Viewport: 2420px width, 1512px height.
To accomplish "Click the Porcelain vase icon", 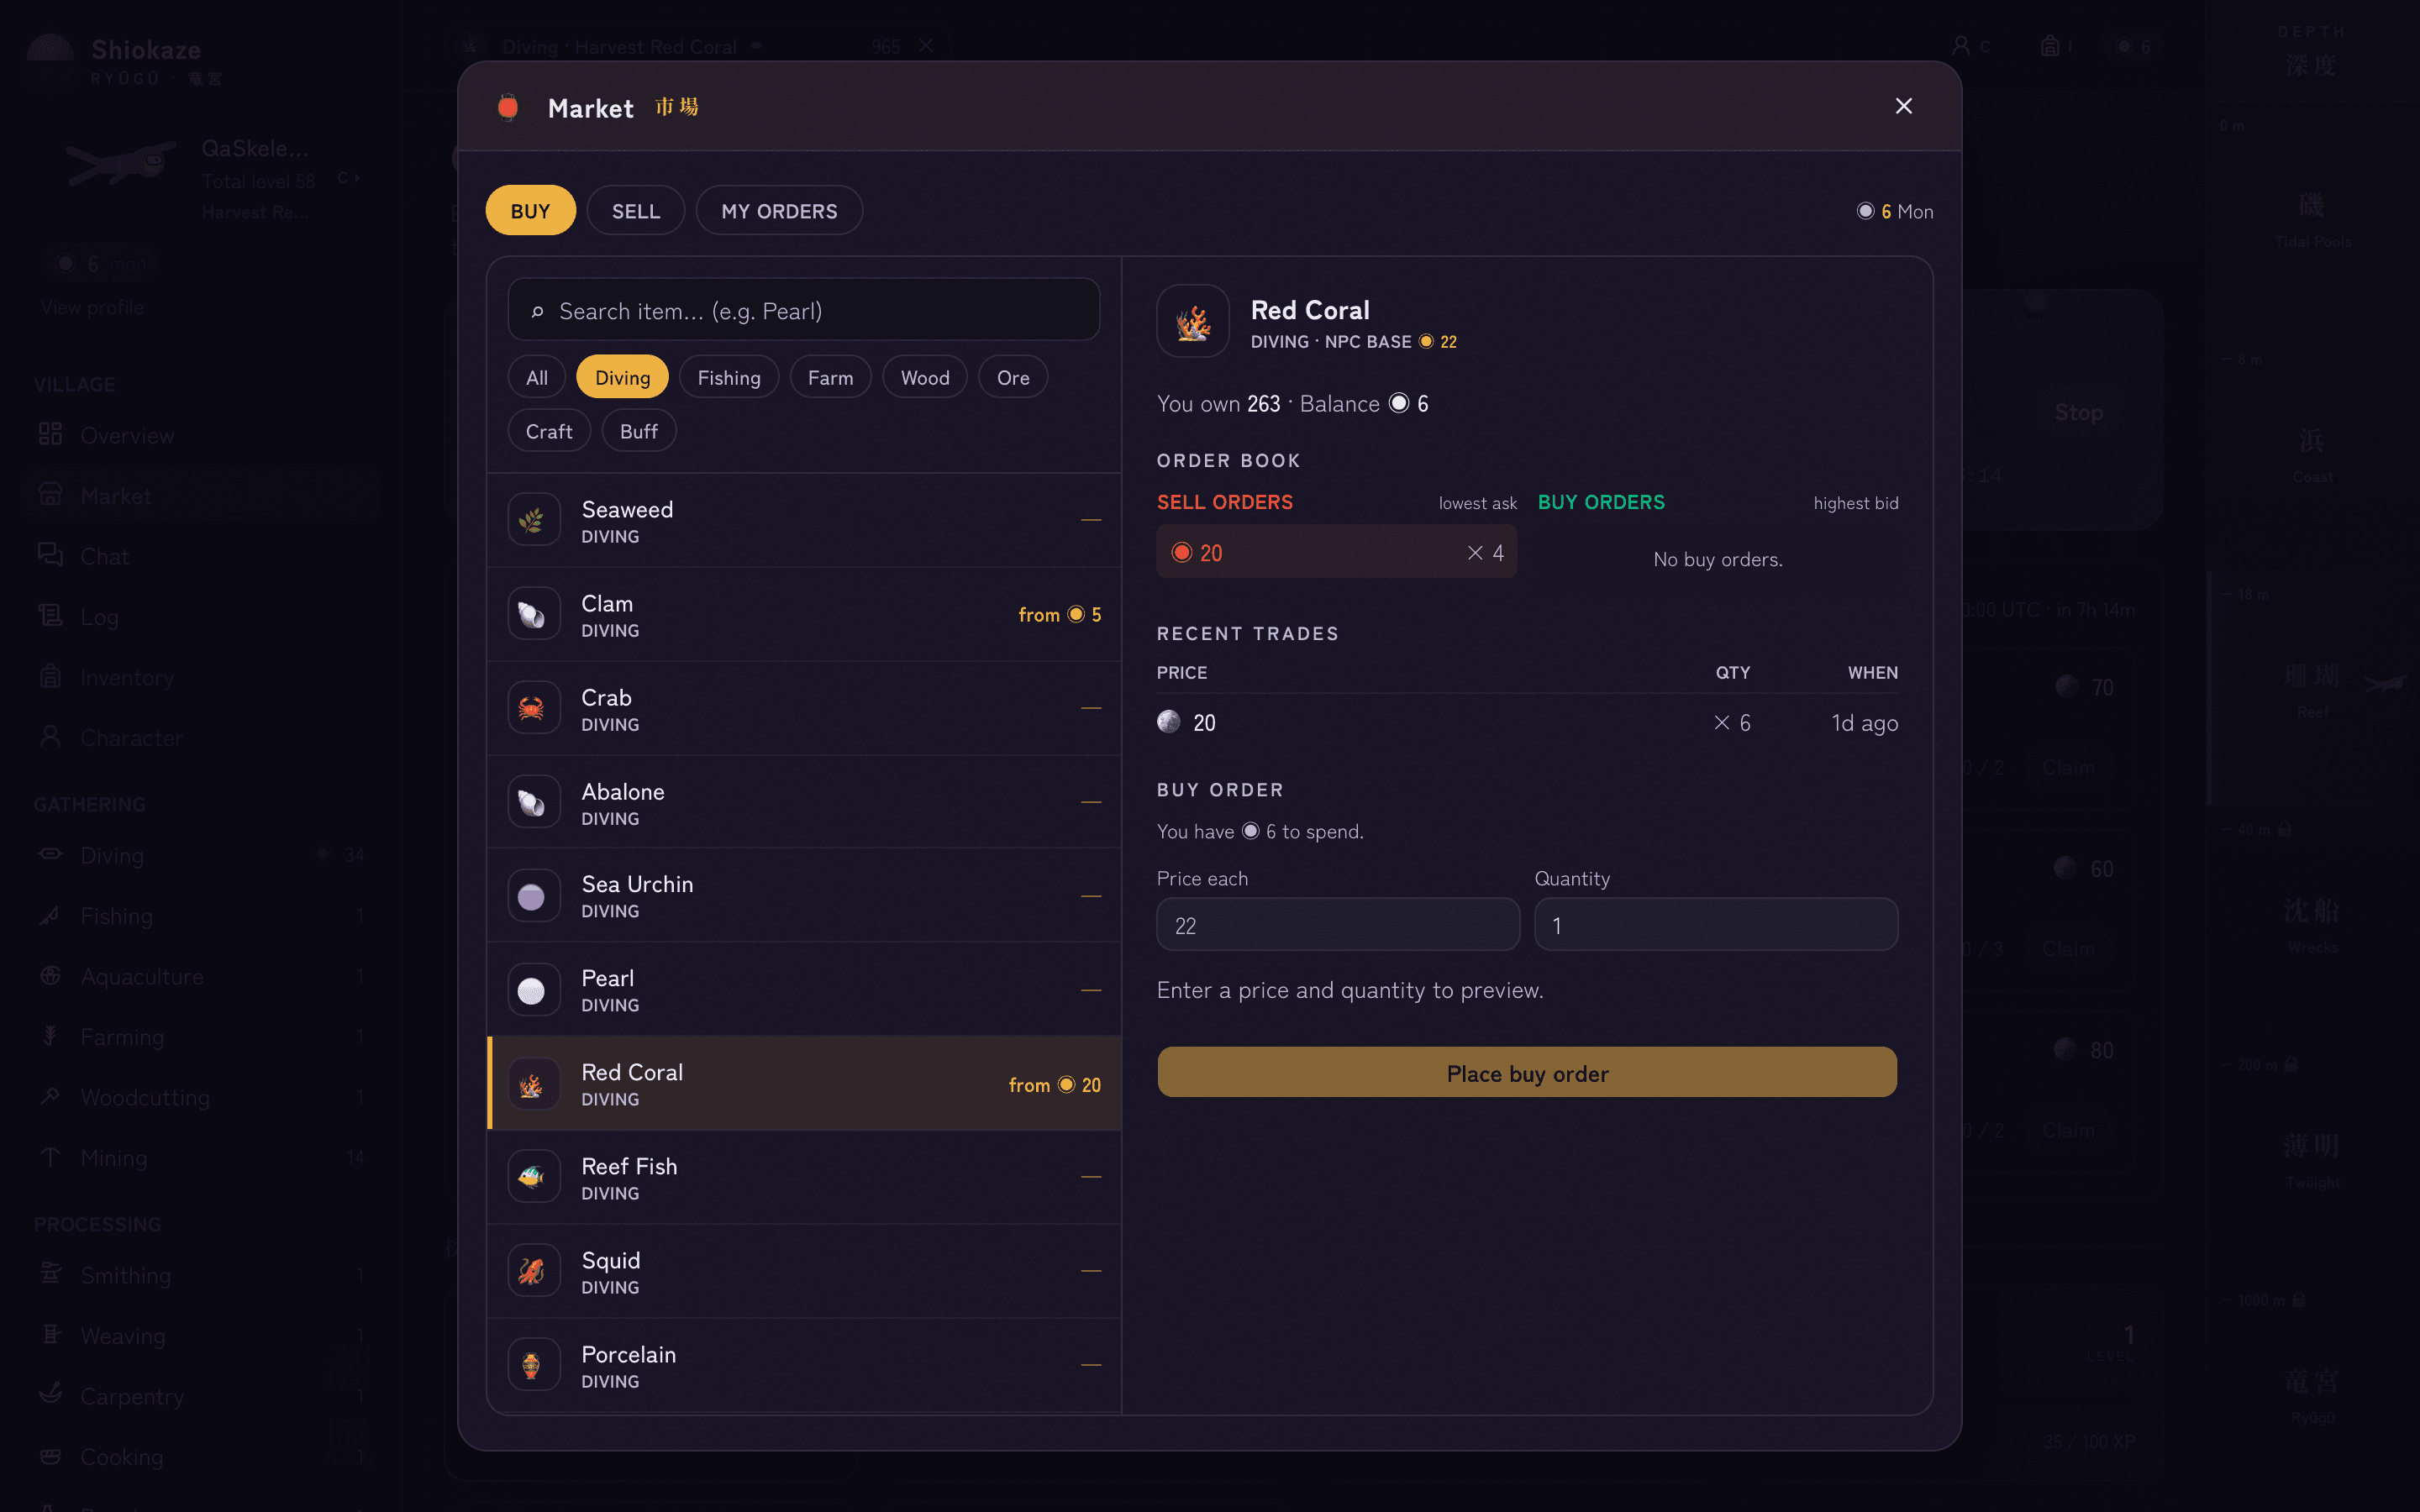I will point(533,1365).
